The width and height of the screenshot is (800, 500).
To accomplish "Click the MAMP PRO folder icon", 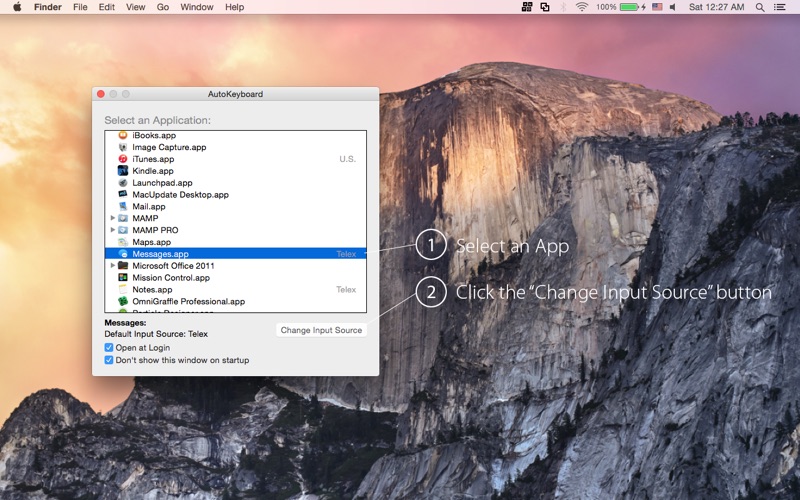I will coord(123,230).
